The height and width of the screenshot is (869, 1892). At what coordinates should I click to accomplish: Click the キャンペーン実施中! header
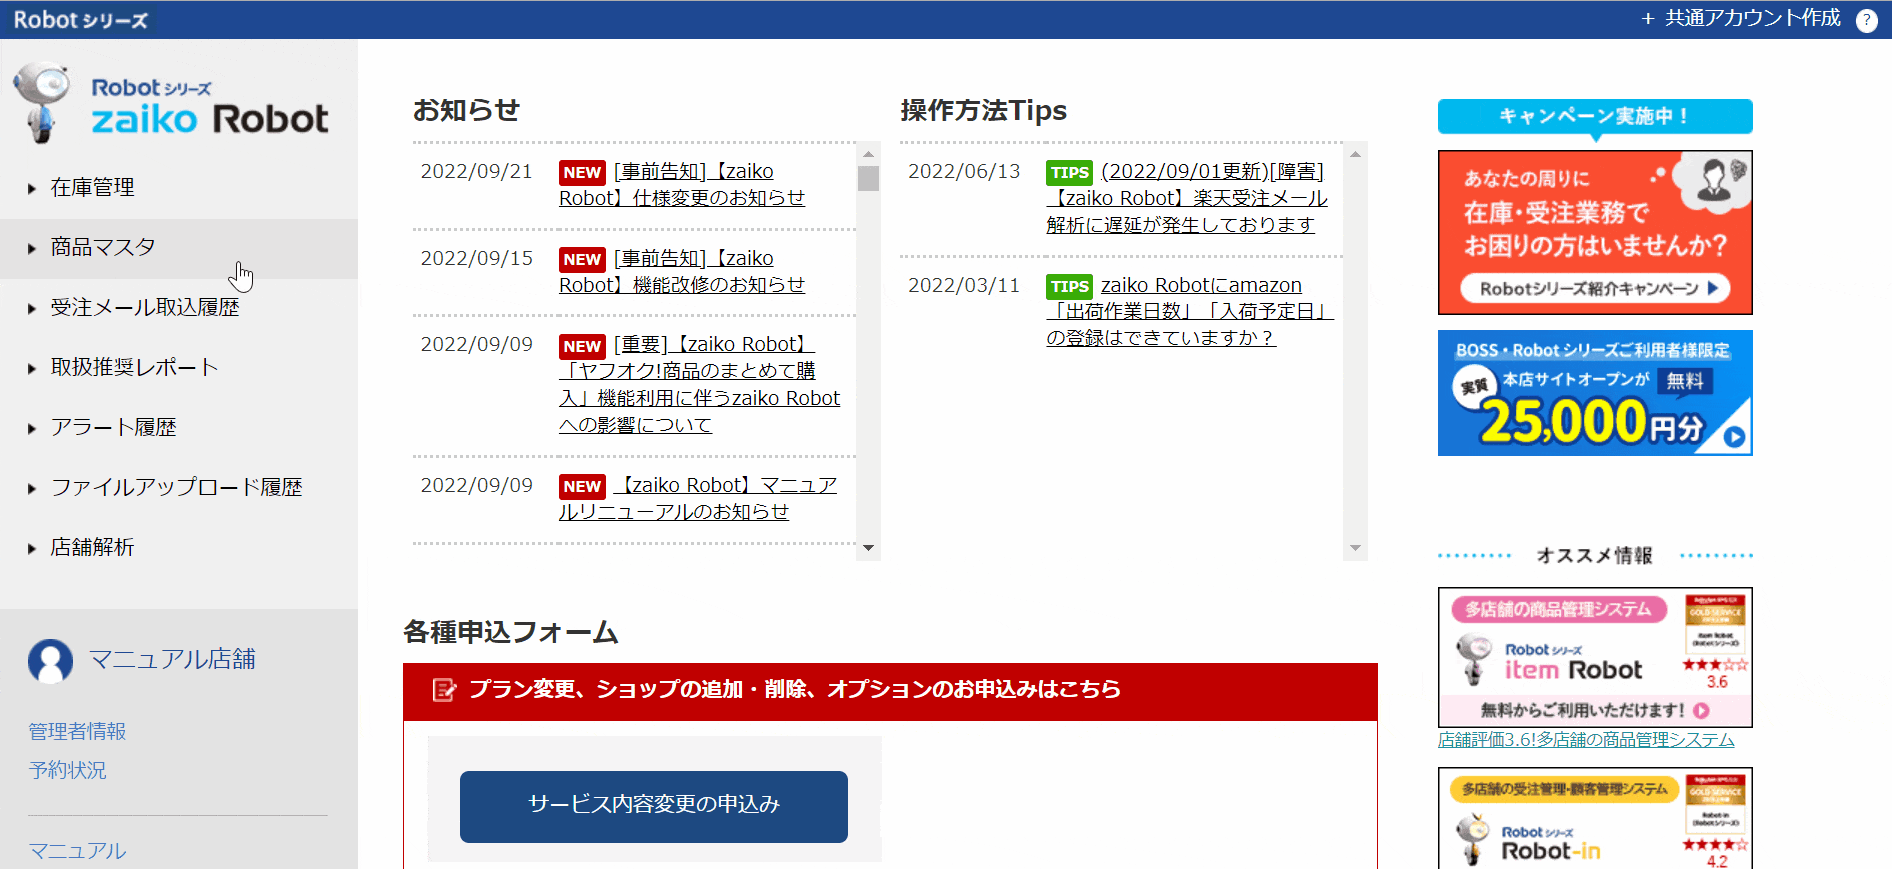pyautogui.click(x=1595, y=117)
